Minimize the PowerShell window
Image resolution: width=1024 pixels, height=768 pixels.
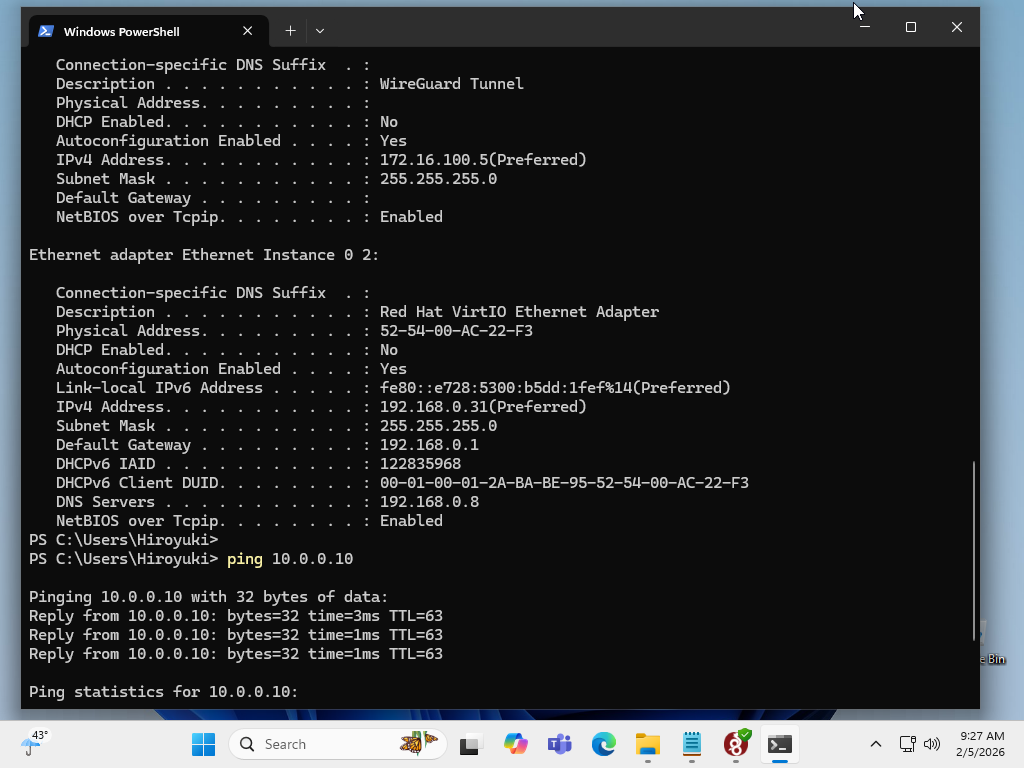pyautogui.click(x=865, y=27)
